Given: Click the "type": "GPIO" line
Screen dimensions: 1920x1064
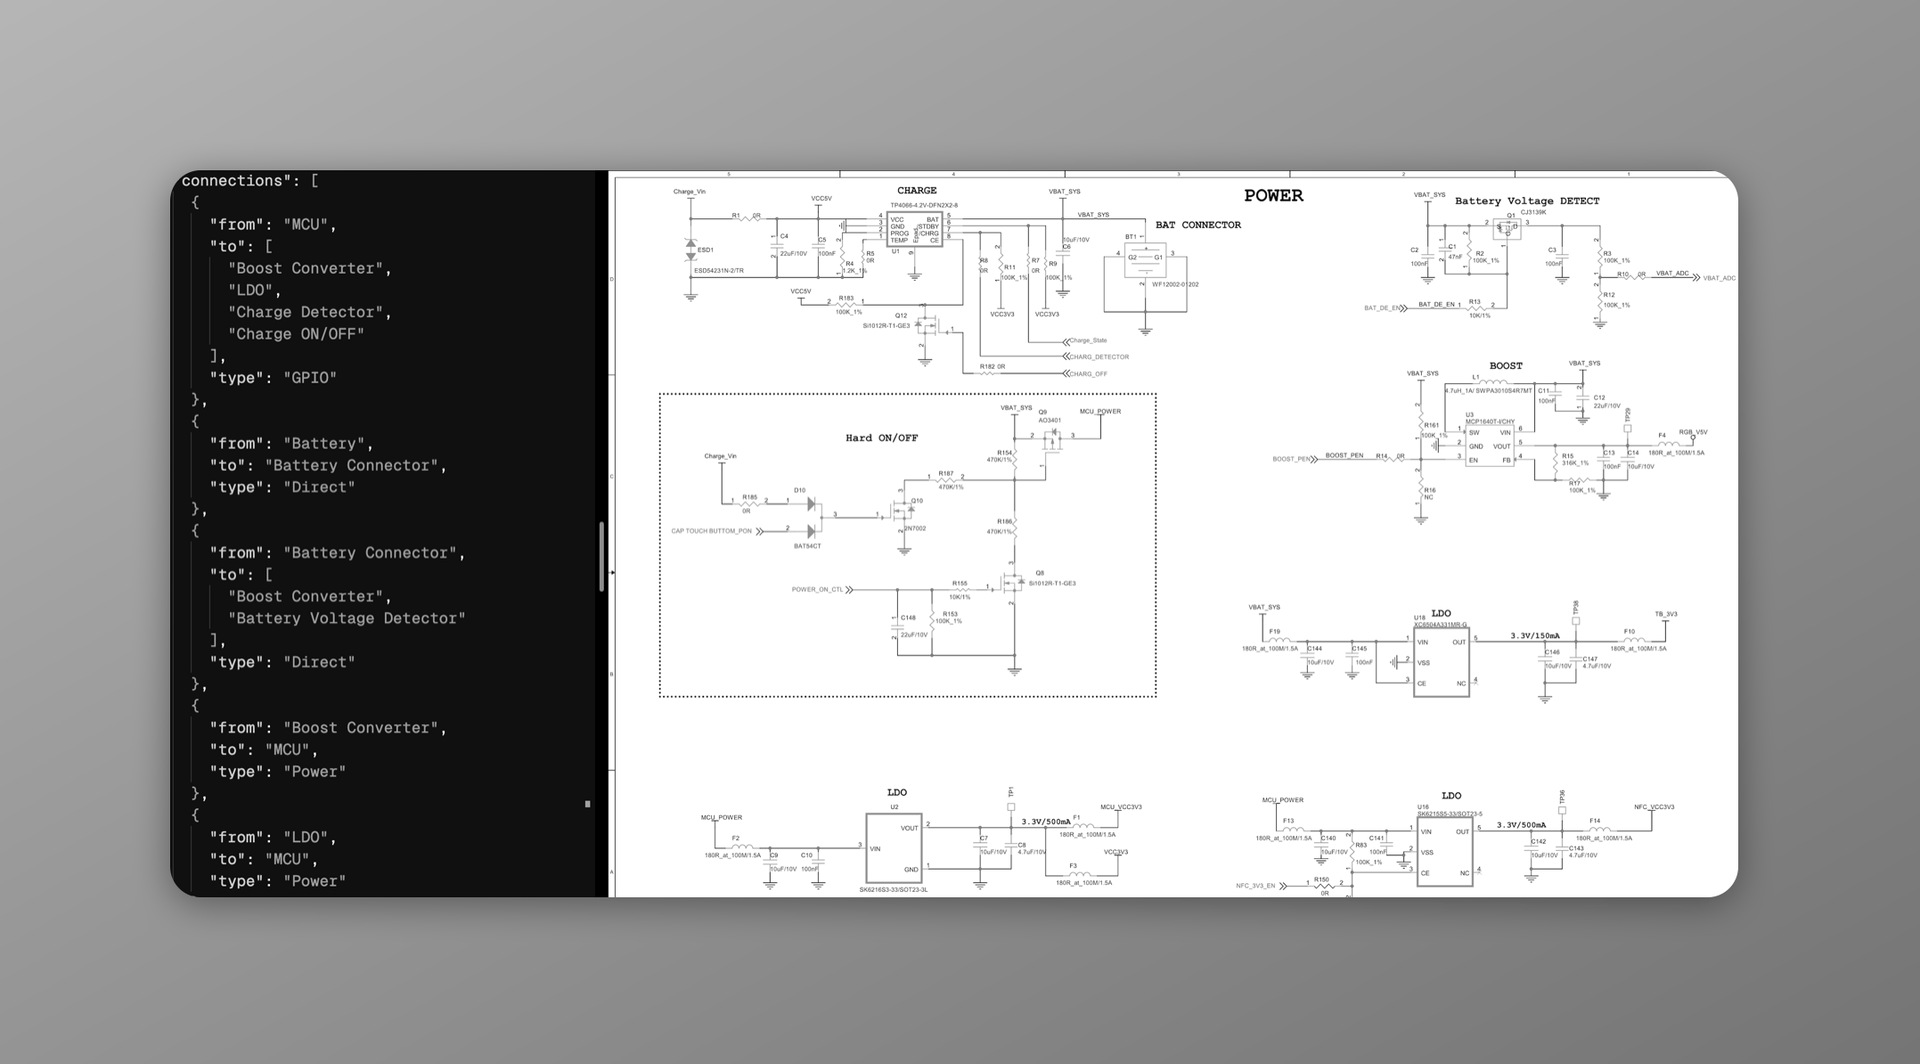Looking at the screenshot, I should pos(273,378).
